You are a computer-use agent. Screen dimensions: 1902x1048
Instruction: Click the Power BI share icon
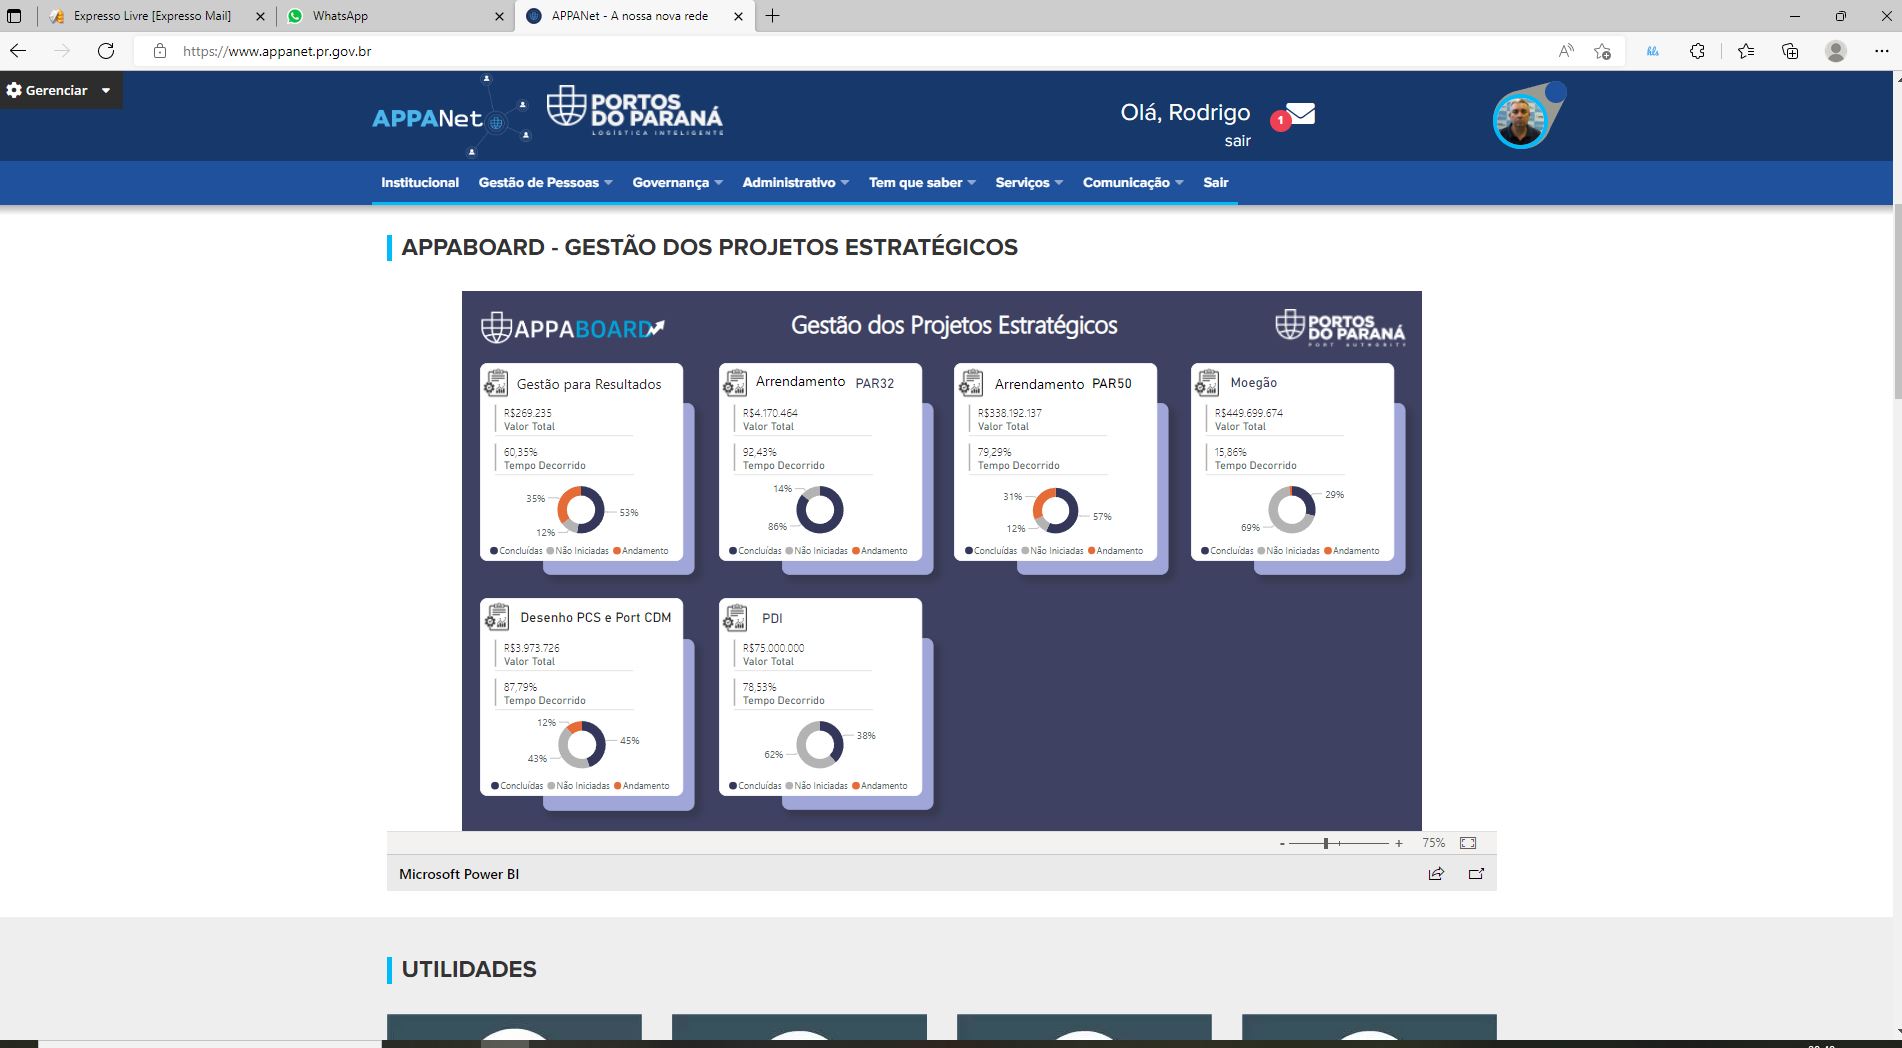tap(1436, 873)
